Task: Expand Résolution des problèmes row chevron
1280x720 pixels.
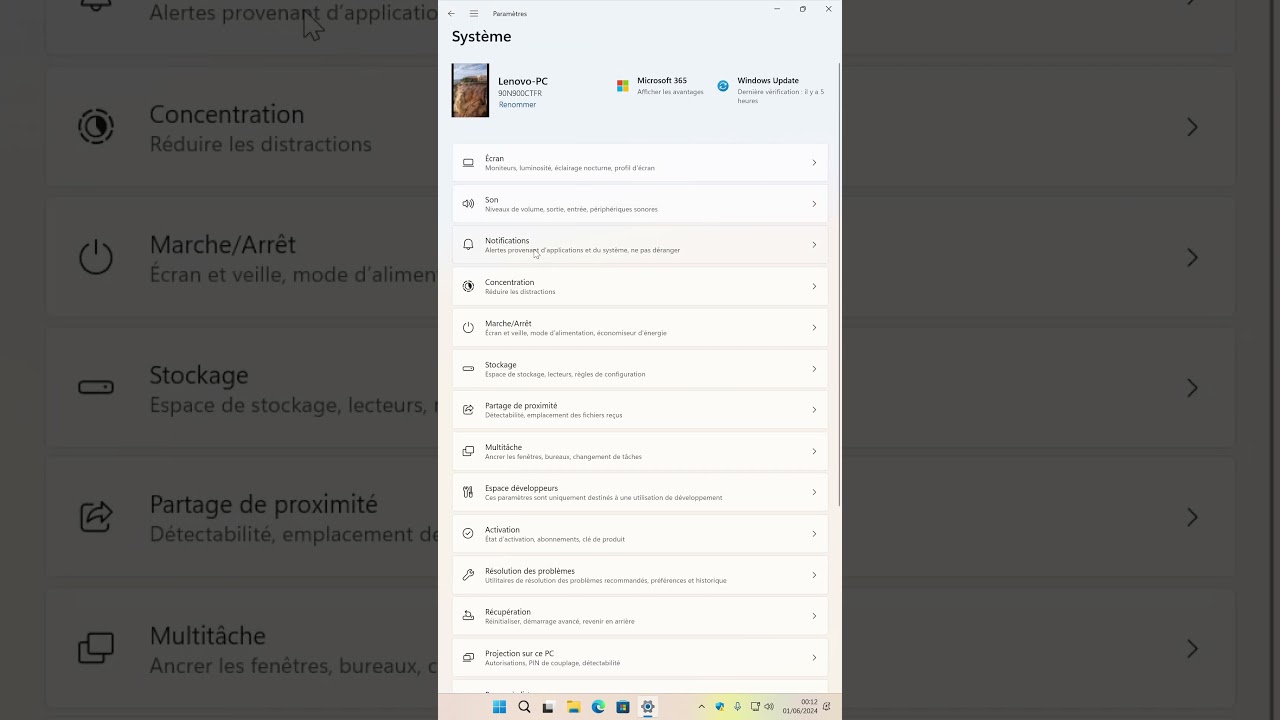Action: pyautogui.click(x=814, y=575)
